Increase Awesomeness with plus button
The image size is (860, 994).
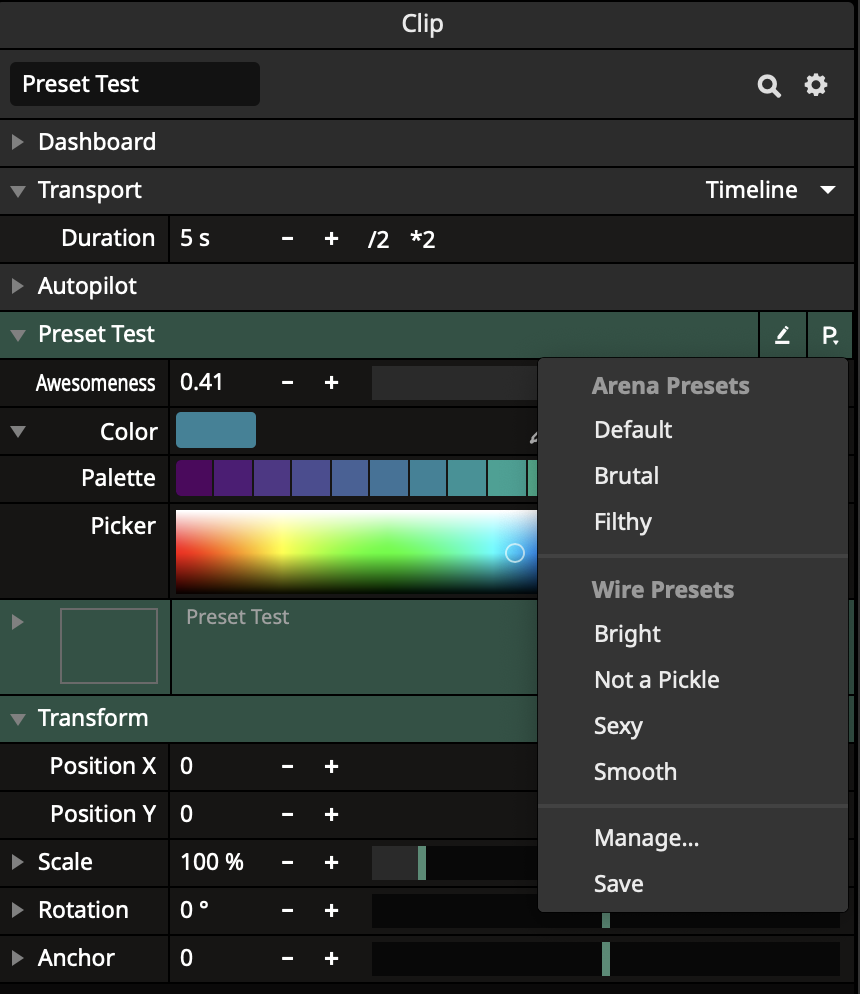tap(331, 383)
